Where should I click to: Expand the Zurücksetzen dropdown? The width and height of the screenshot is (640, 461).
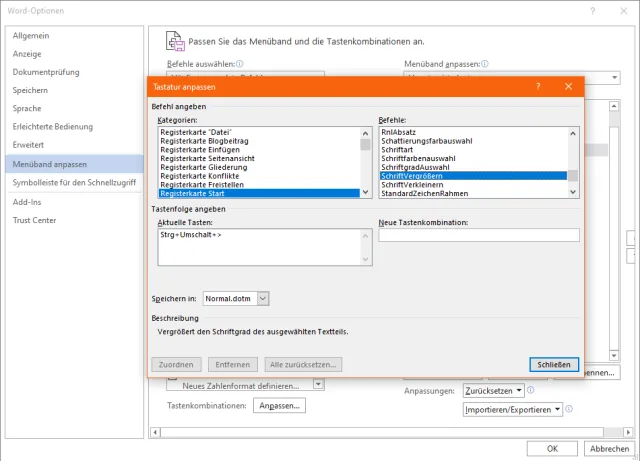519,390
